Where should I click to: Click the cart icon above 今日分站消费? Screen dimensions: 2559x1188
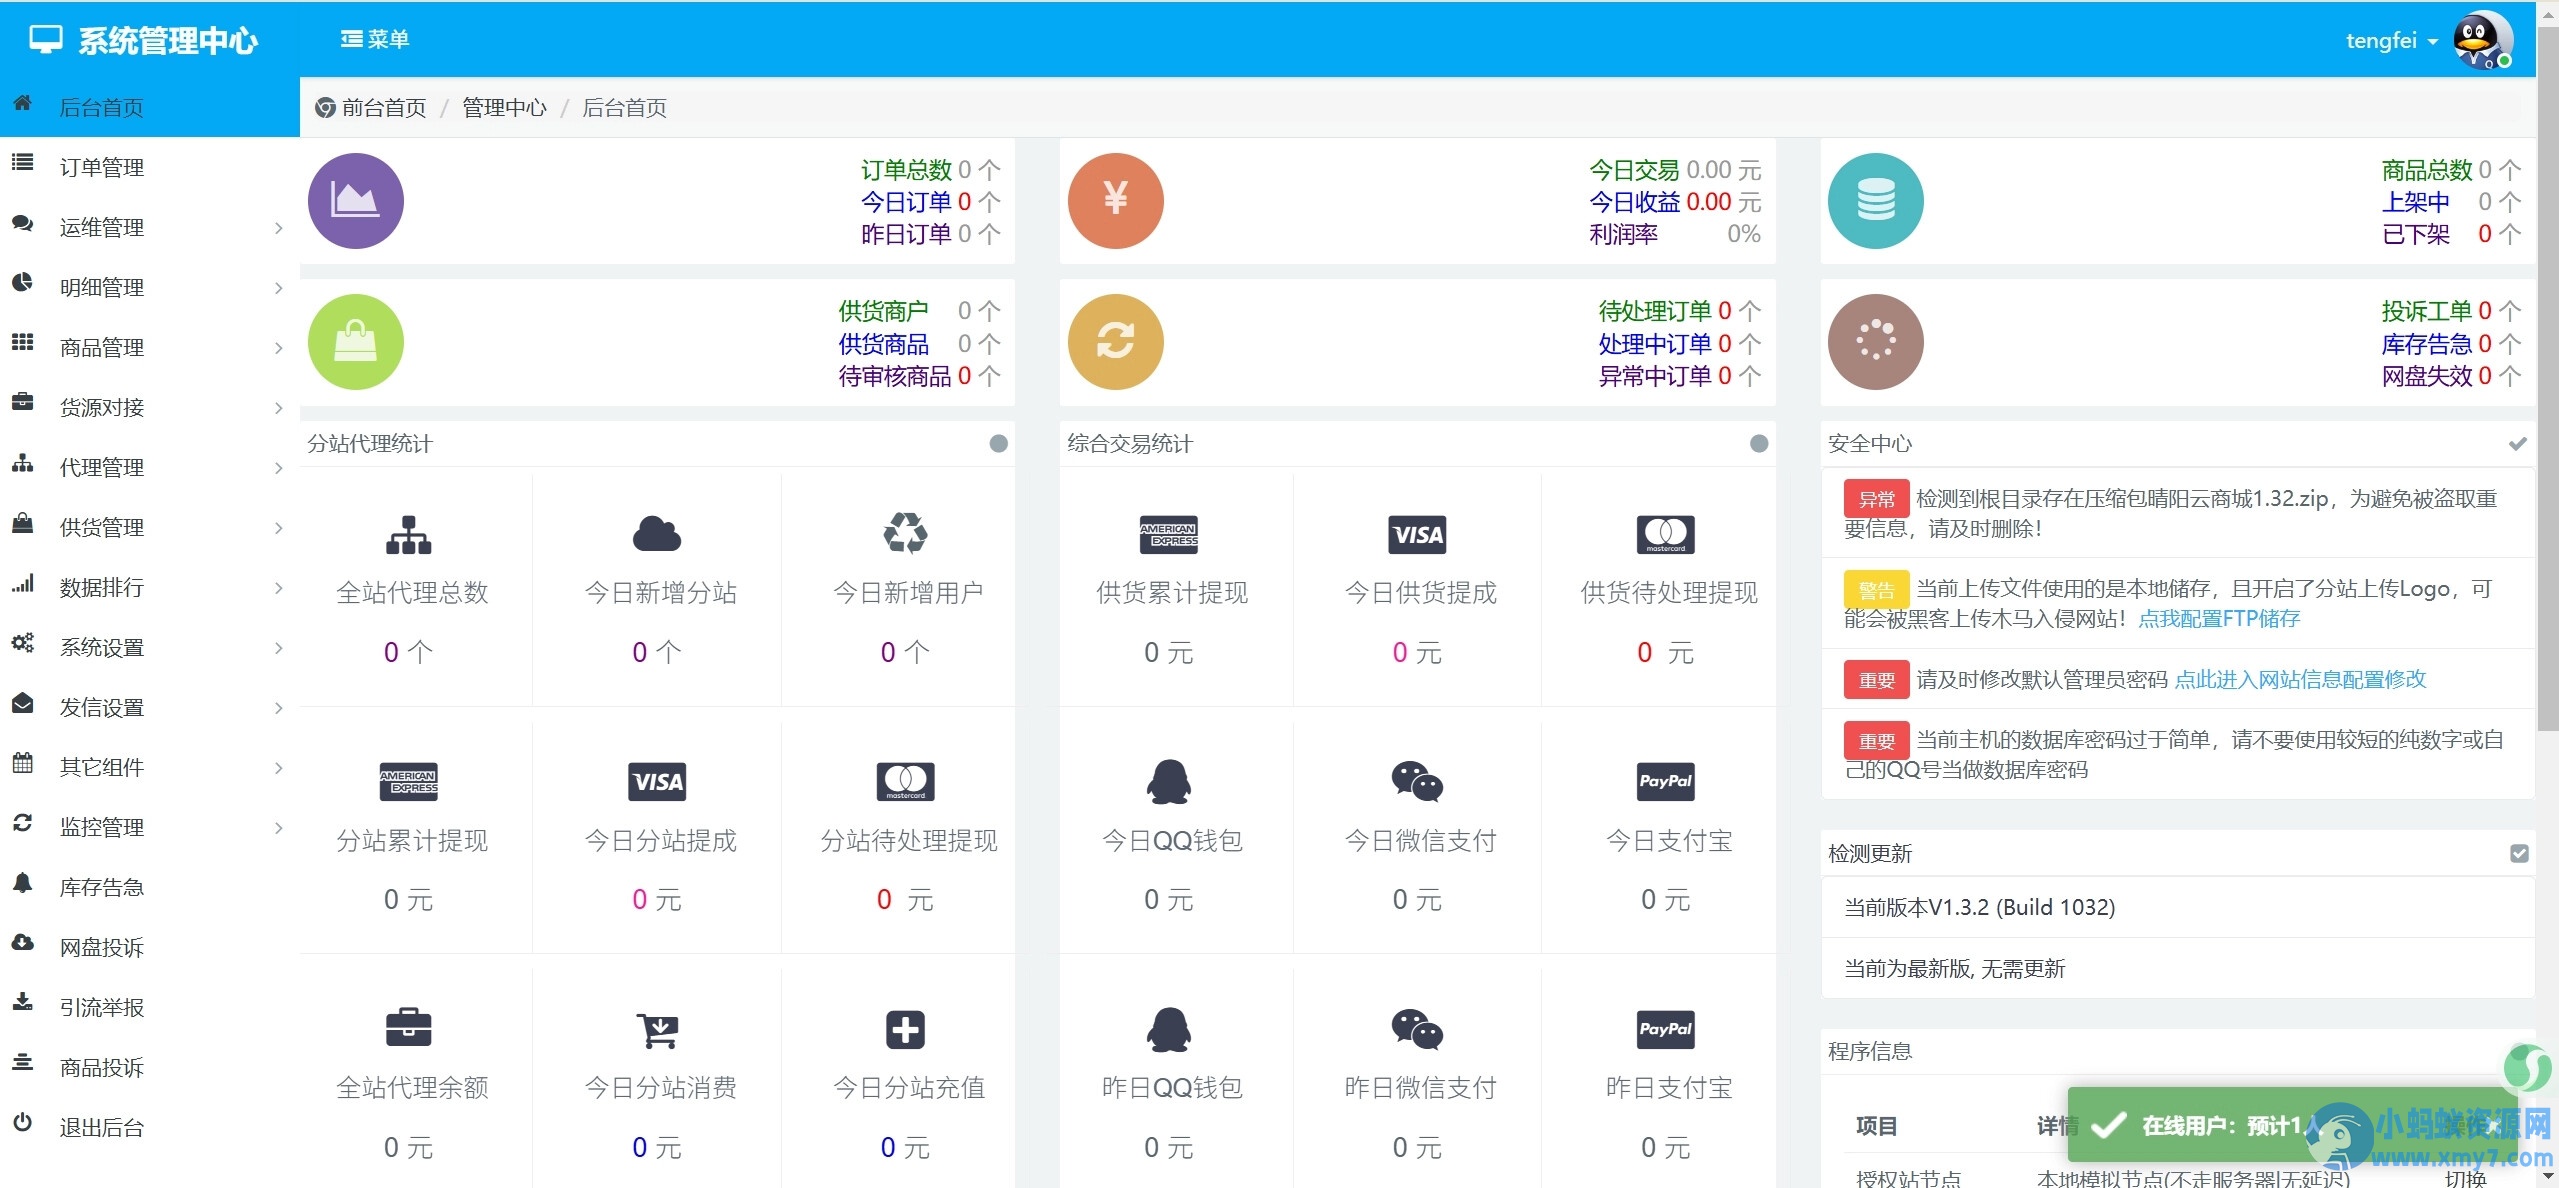(657, 1030)
